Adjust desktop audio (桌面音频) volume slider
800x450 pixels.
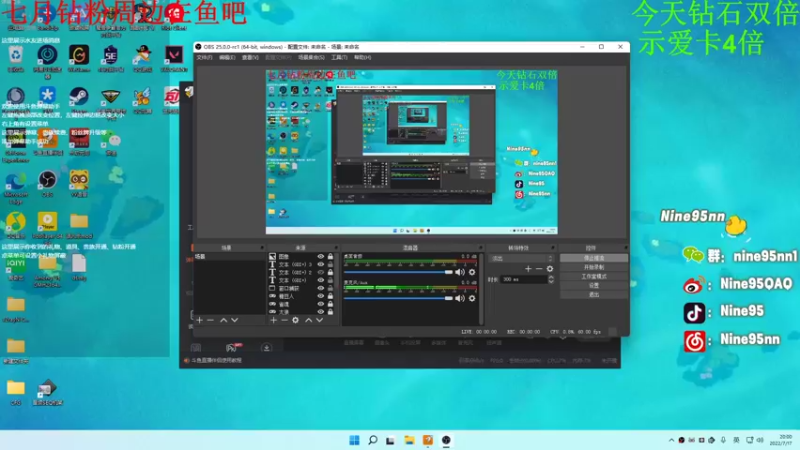398,272
